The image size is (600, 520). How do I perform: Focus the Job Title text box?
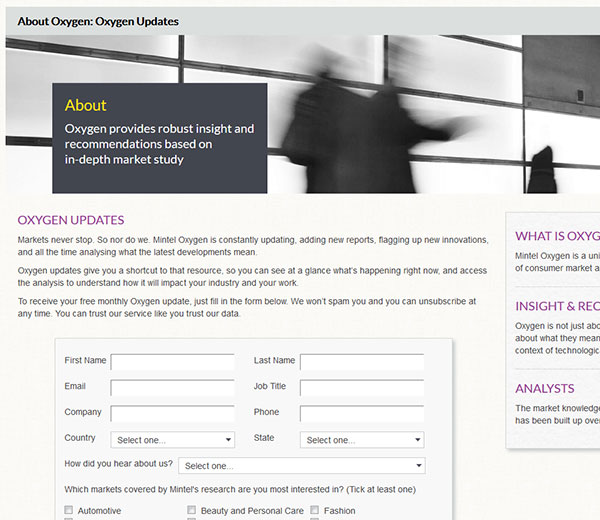point(362,388)
